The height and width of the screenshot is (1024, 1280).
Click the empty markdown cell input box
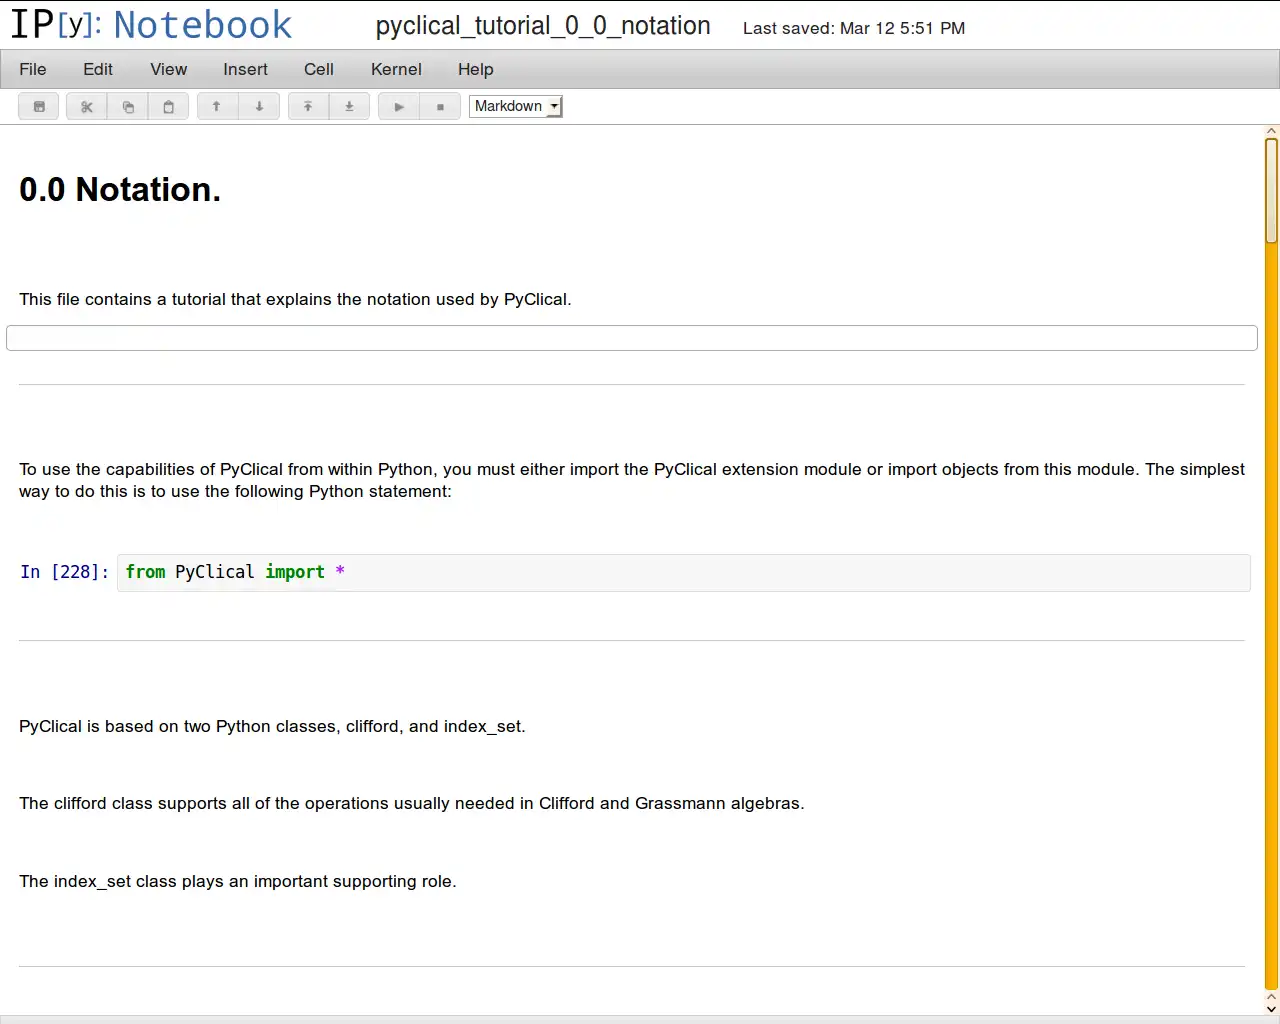pos(631,338)
